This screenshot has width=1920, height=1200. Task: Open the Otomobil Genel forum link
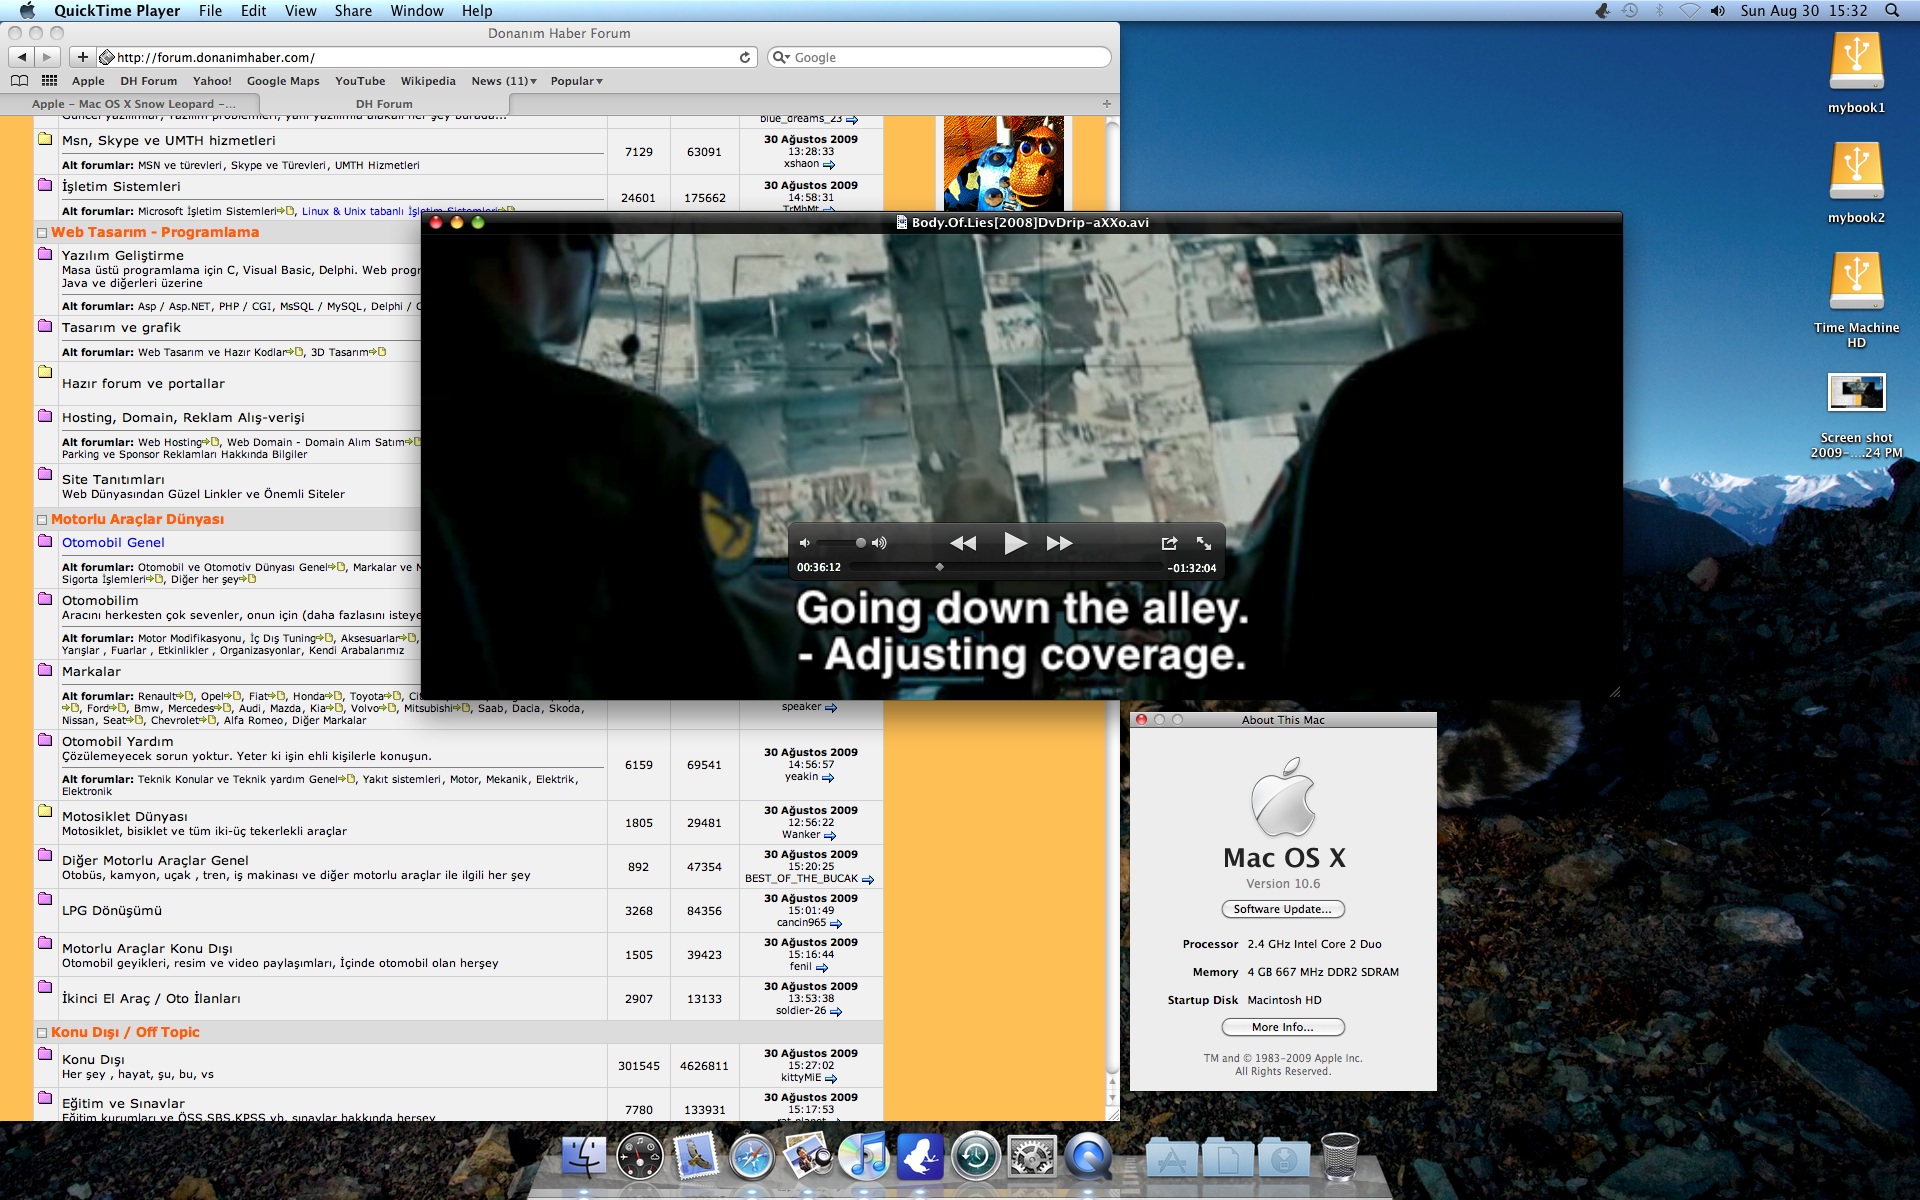(x=113, y=543)
